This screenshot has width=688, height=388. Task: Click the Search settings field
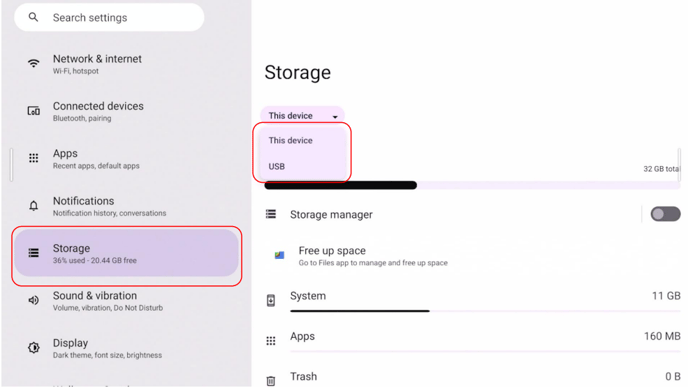pyautogui.click(x=109, y=17)
